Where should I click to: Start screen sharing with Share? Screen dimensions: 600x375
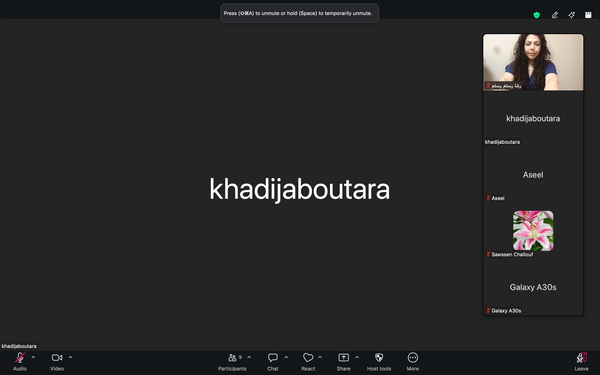click(343, 361)
